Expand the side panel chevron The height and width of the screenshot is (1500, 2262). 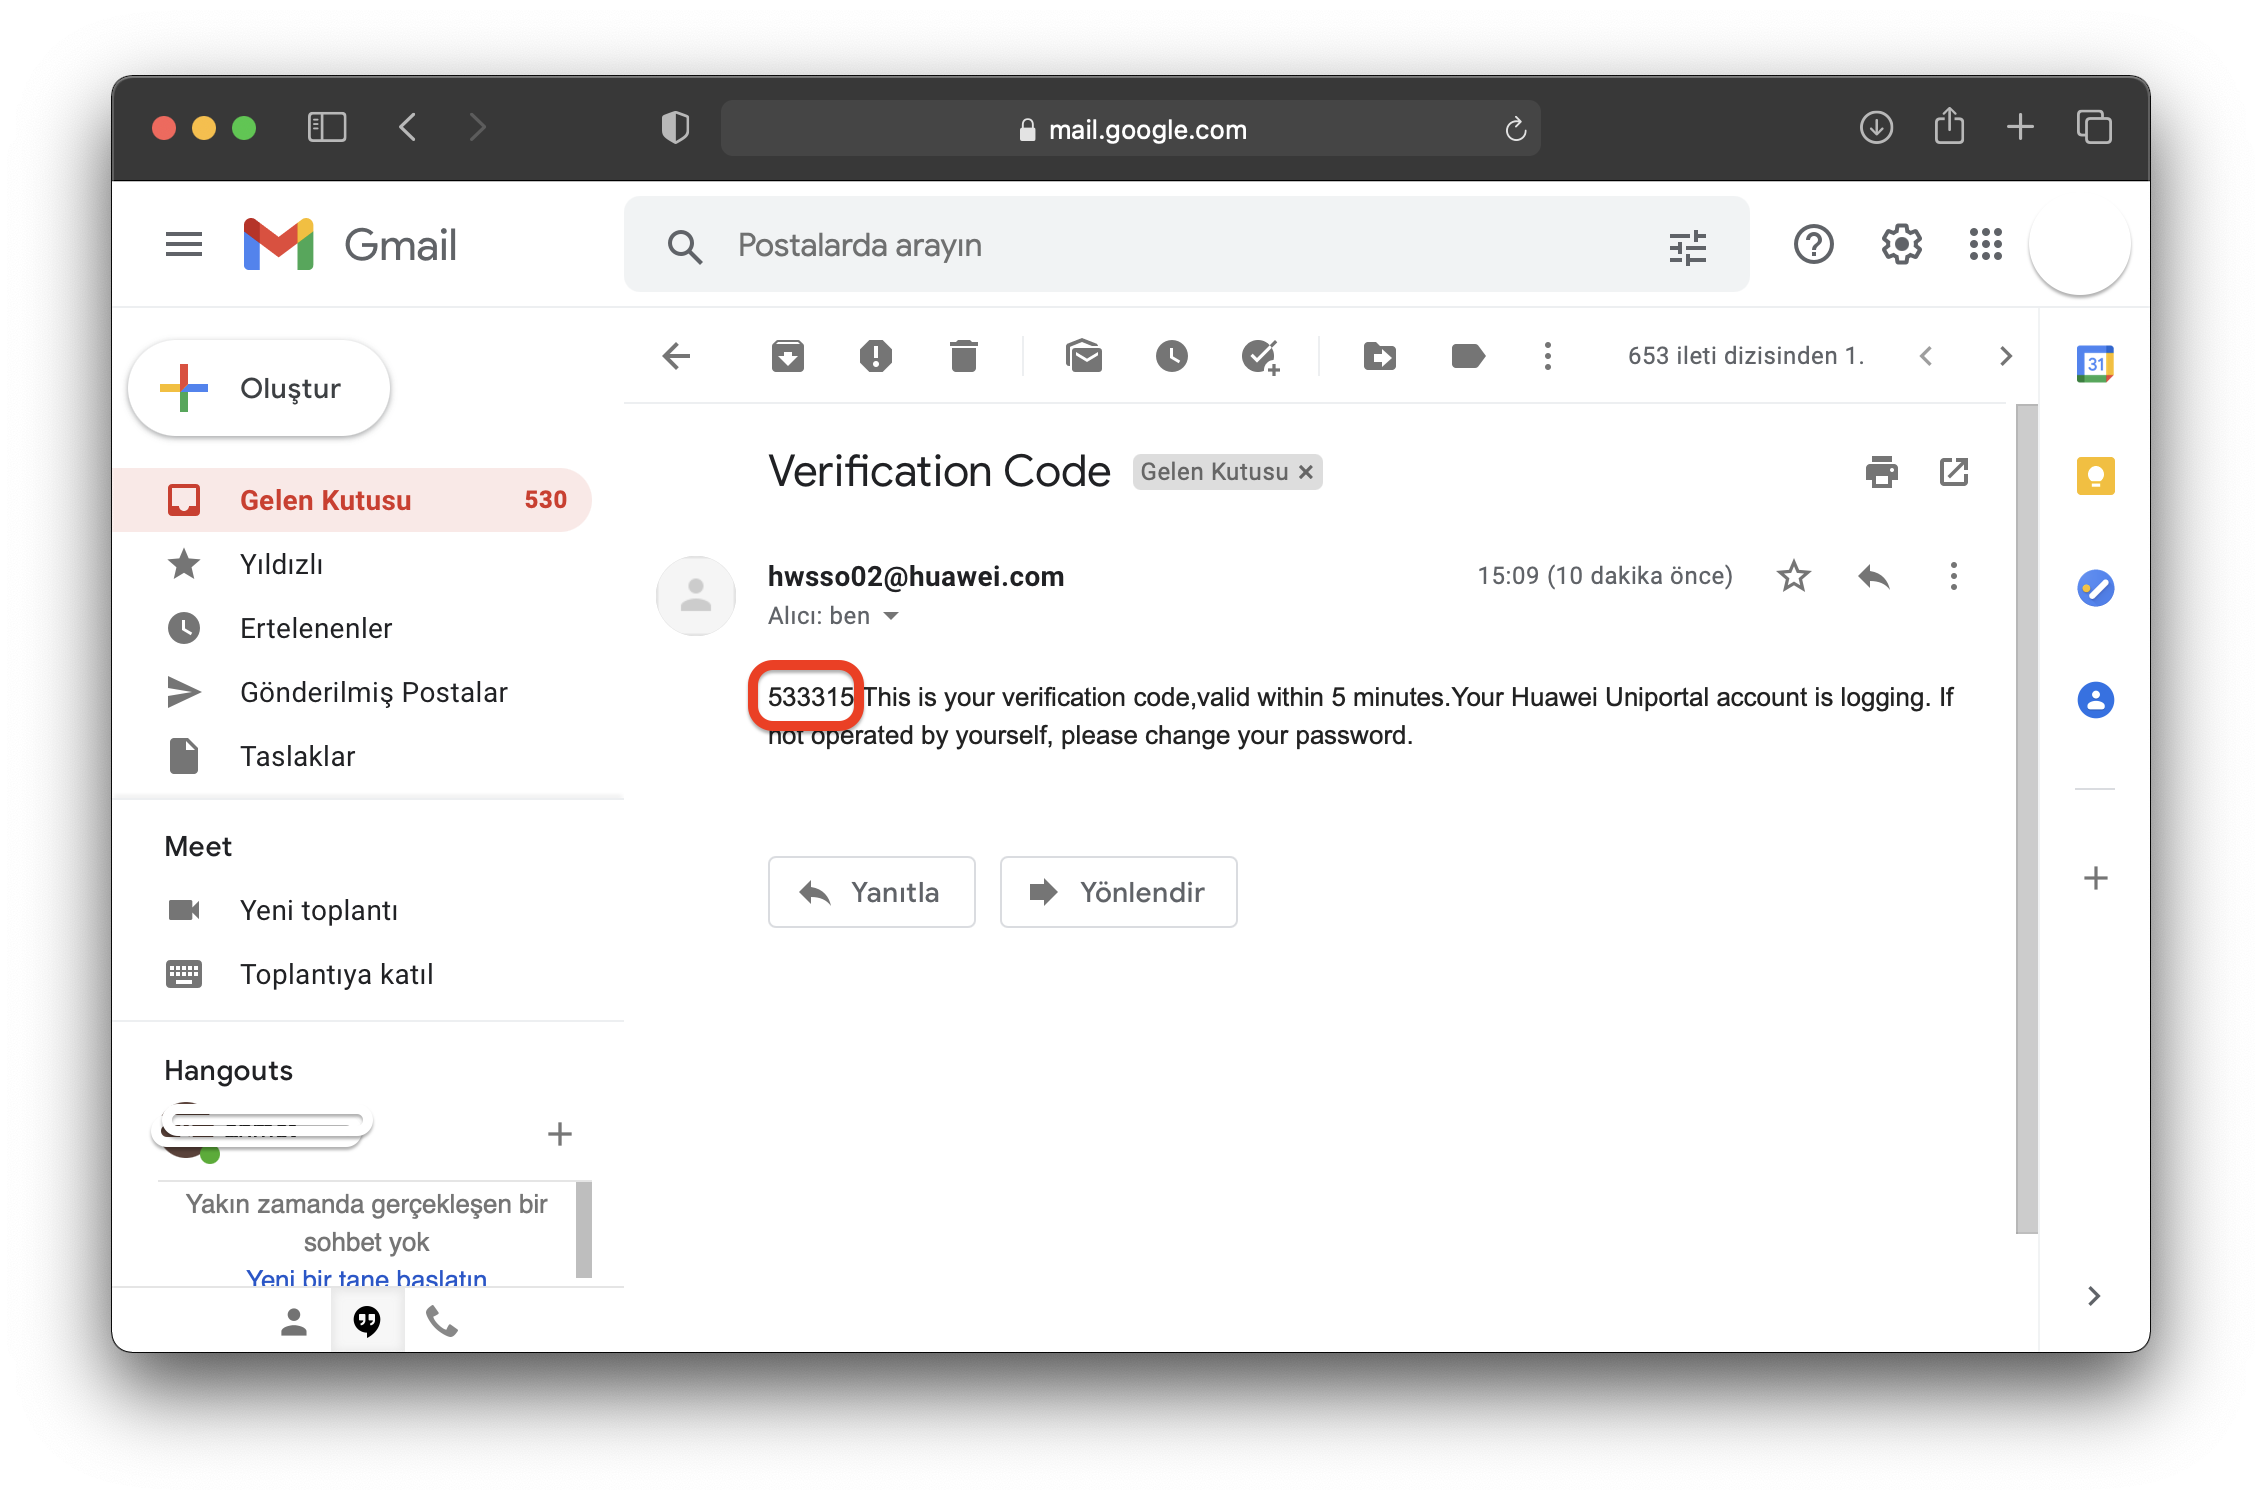pyautogui.click(x=2094, y=1296)
